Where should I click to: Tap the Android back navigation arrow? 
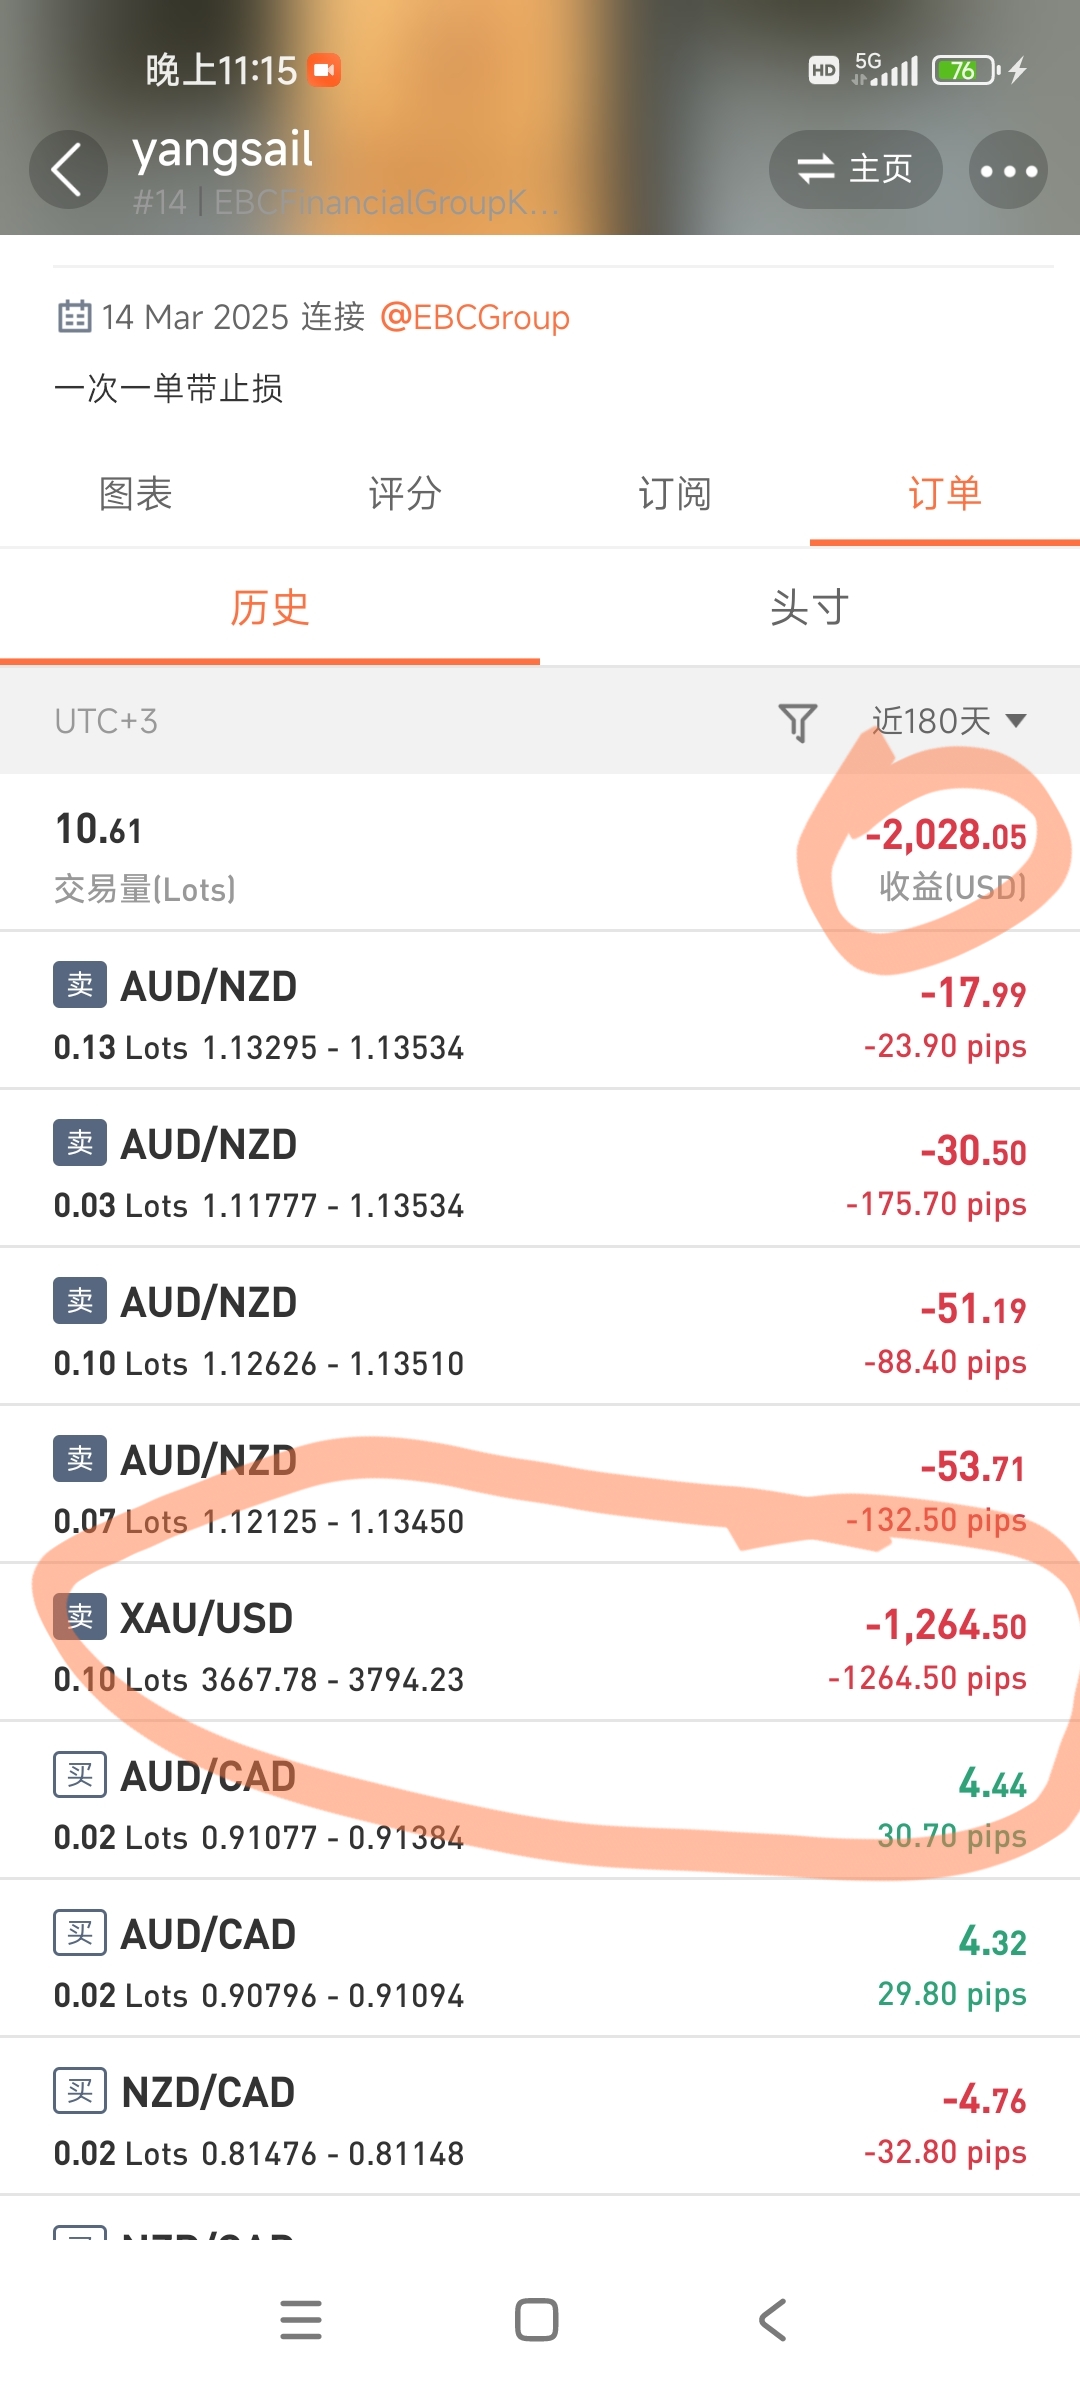(x=772, y=2320)
